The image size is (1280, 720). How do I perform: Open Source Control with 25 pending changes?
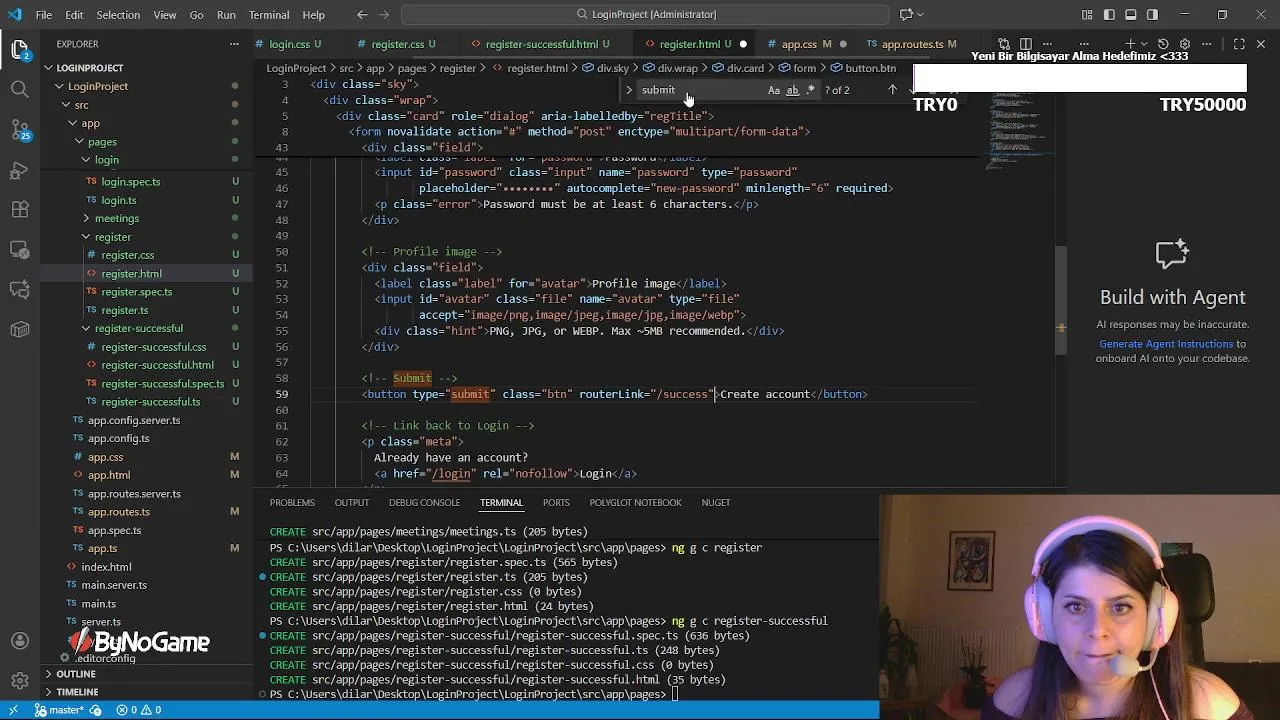point(20,130)
